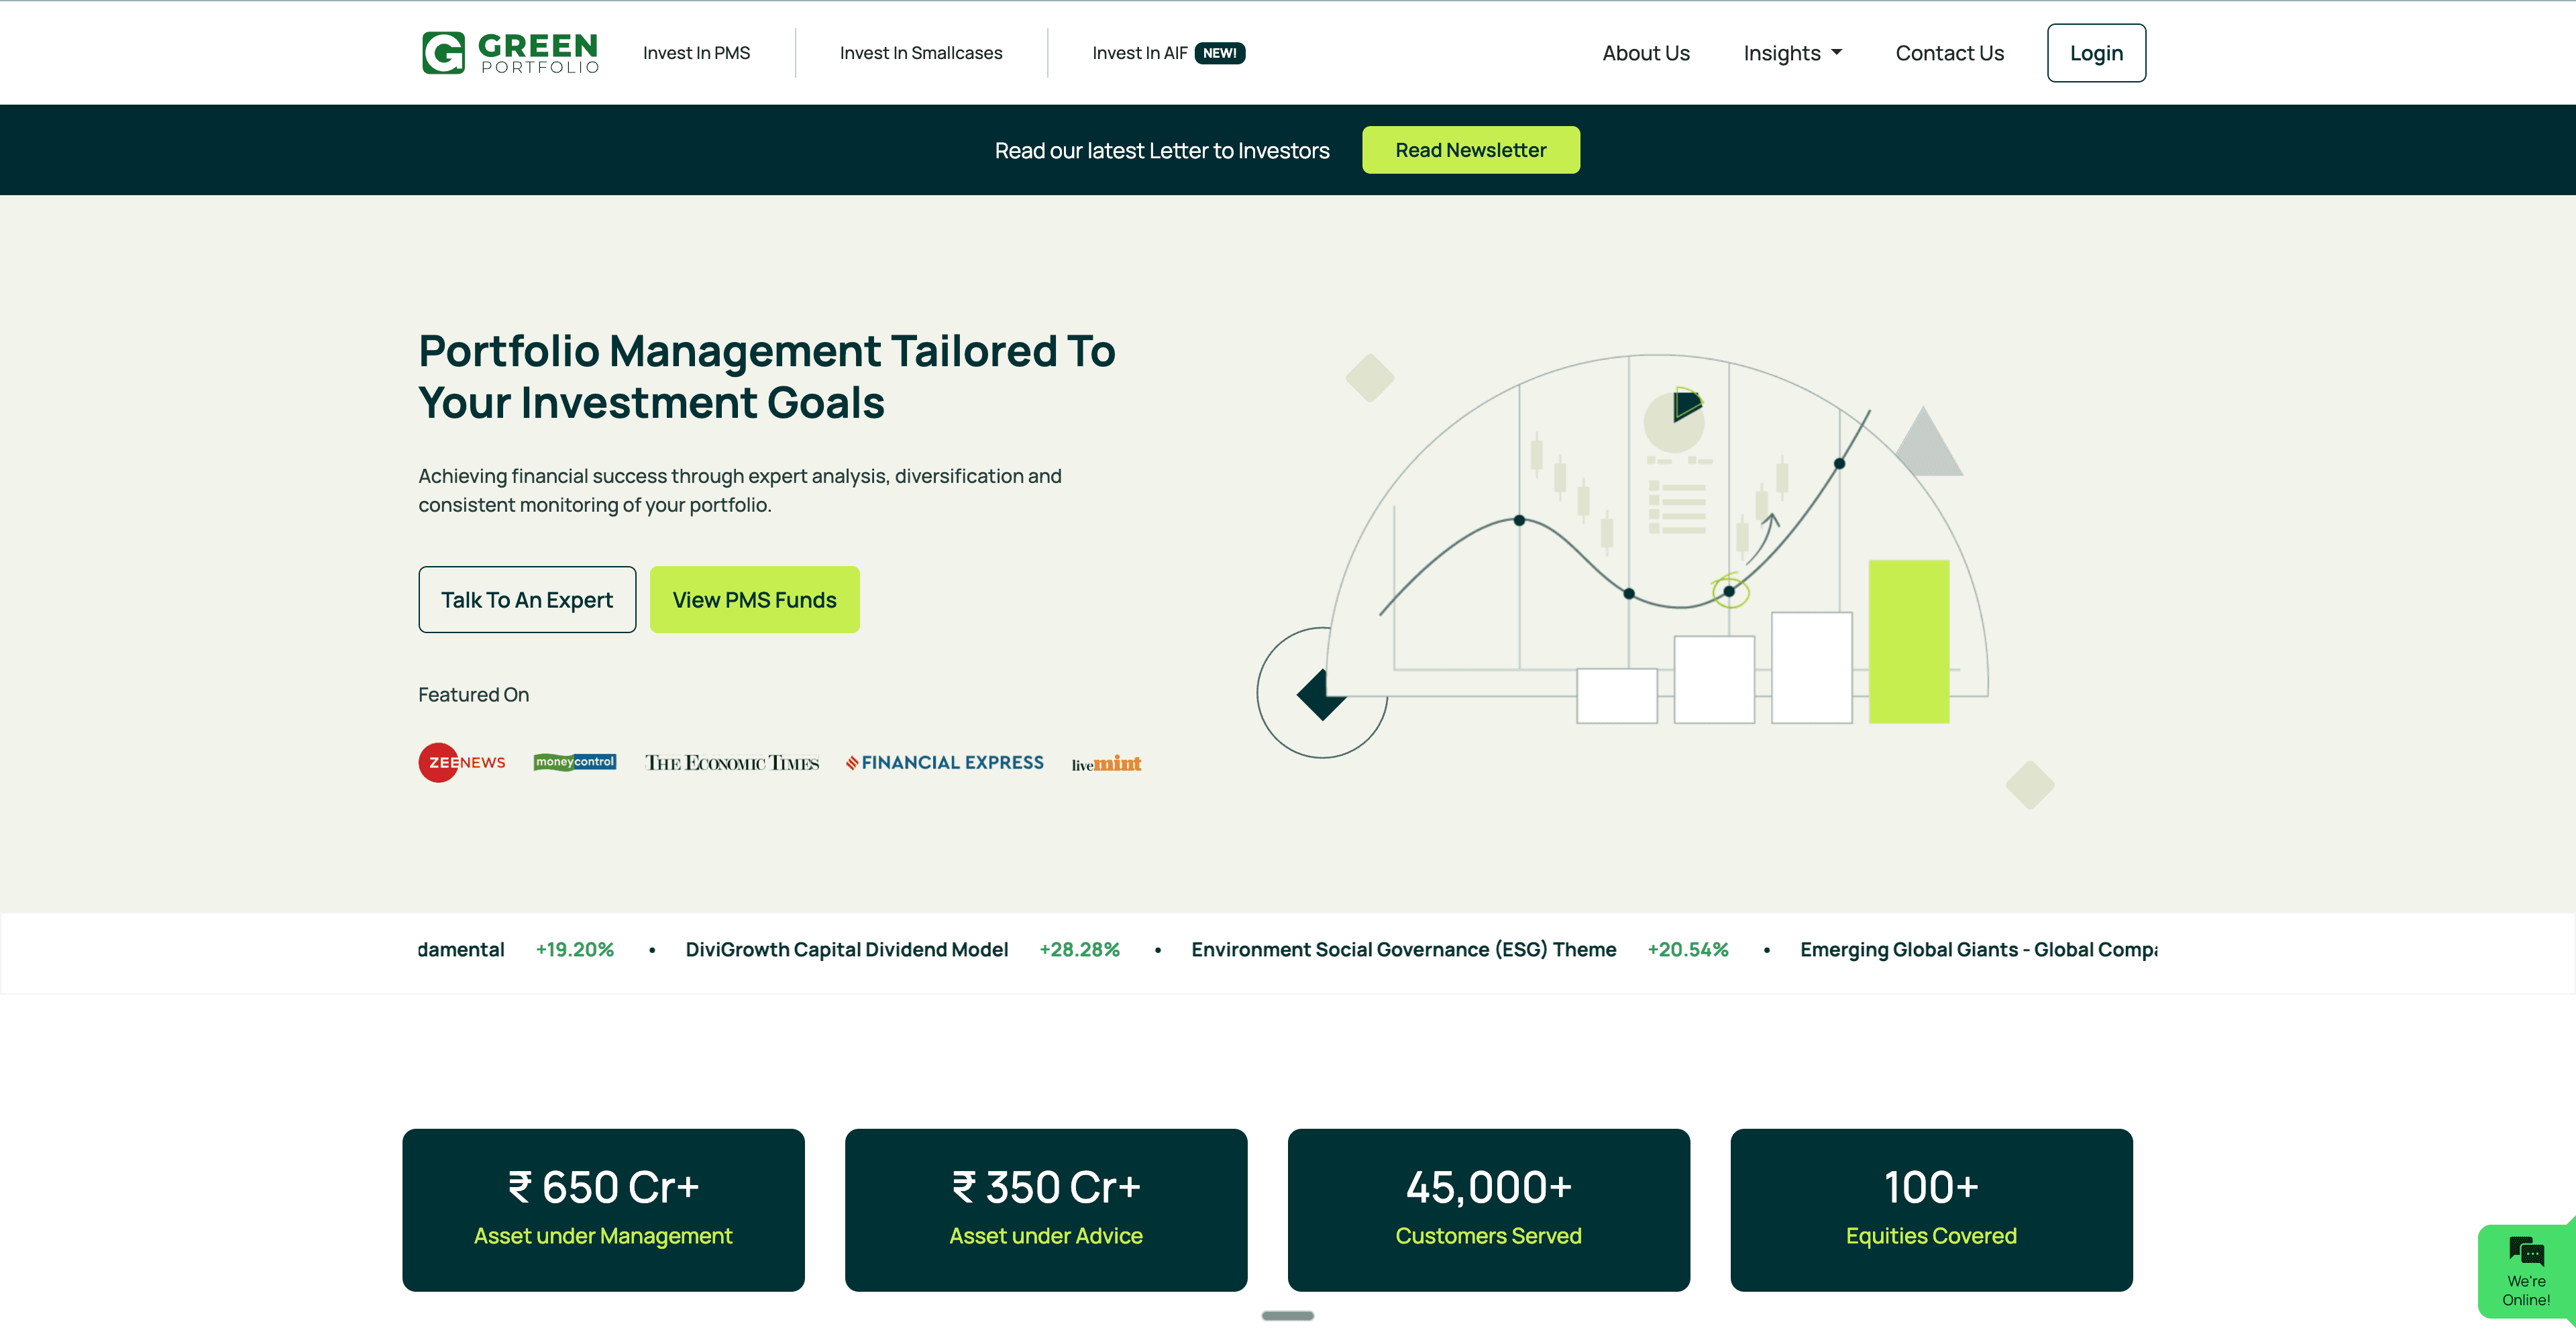Image resolution: width=2576 pixels, height=1332 pixels.
Task: Select the Zee News featured logo
Action: [461, 762]
